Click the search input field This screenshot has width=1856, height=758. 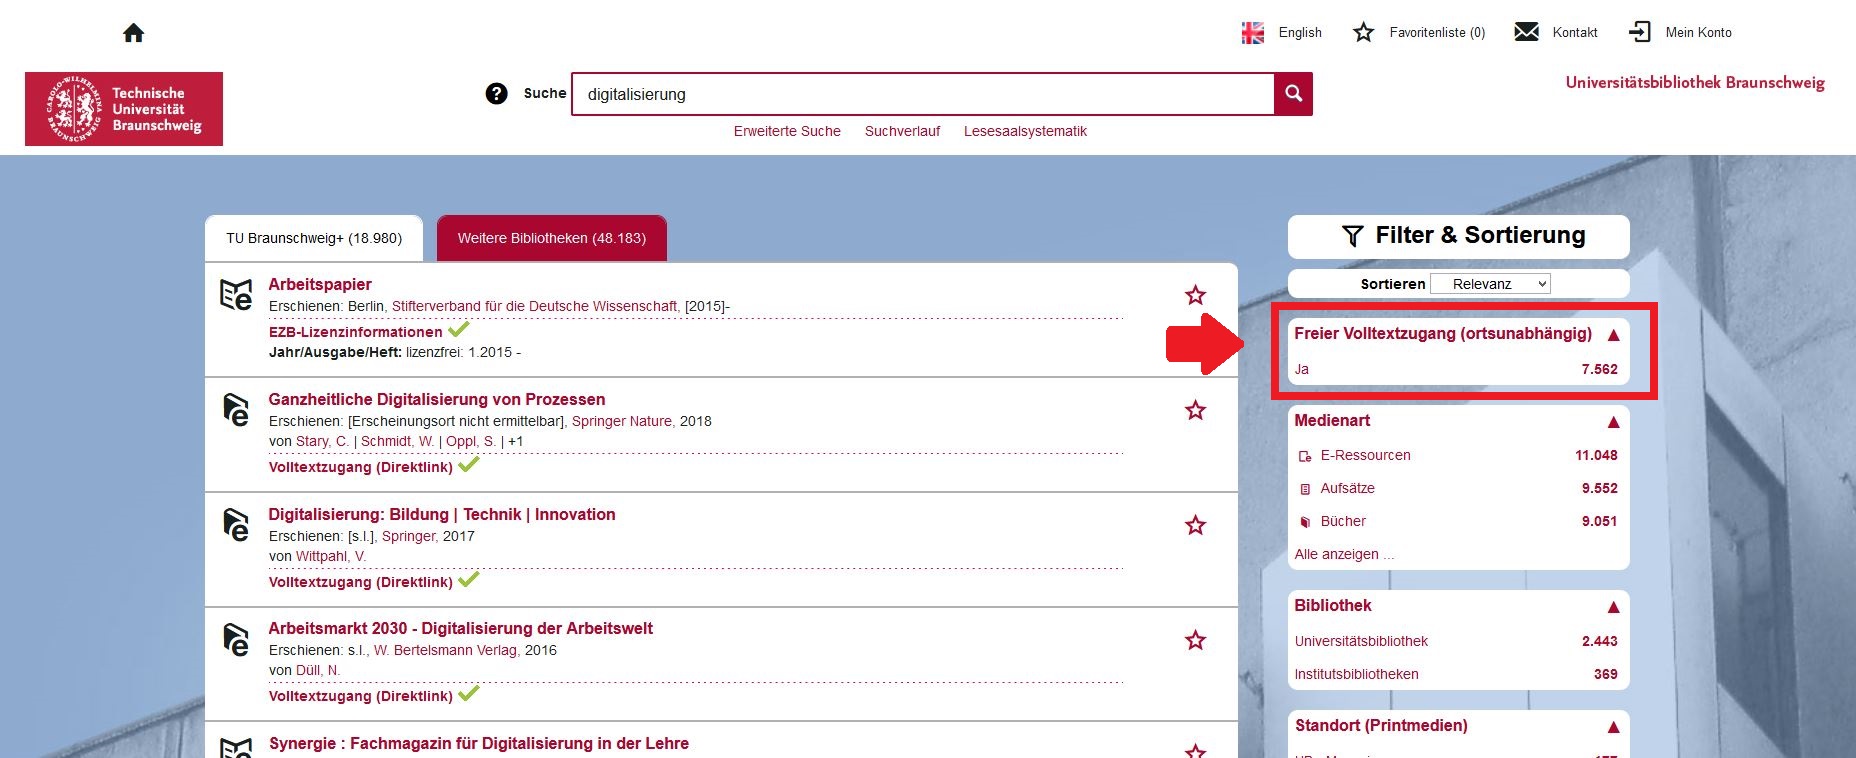coord(923,94)
